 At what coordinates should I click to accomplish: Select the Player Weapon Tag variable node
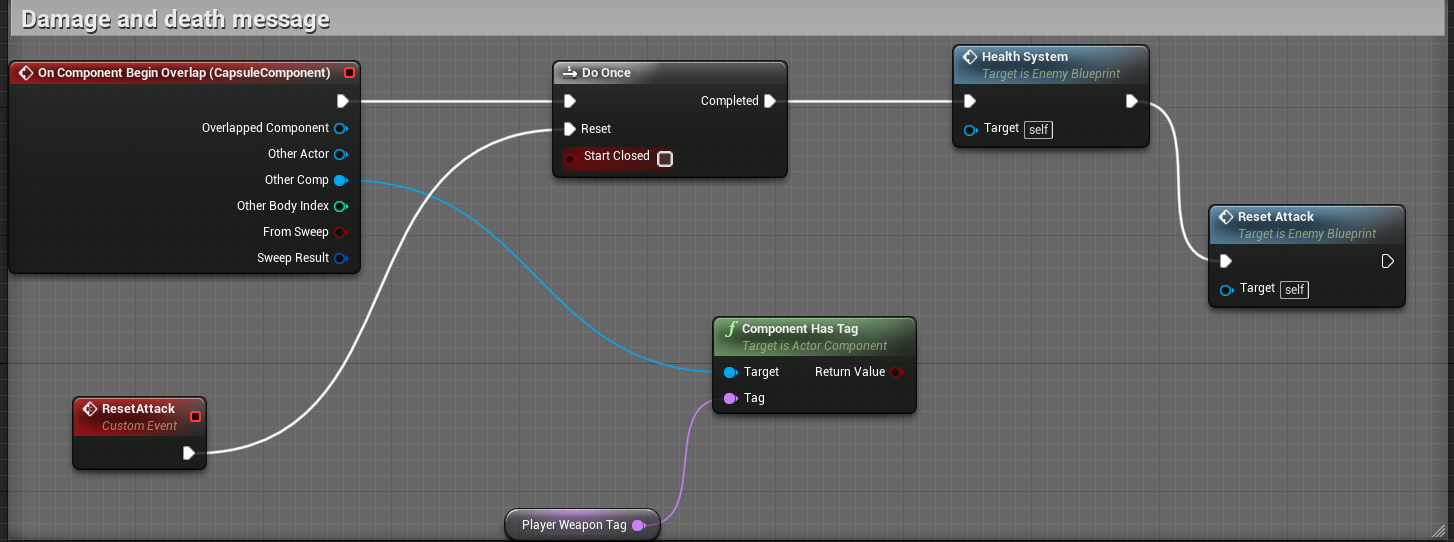pyautogui.click(x=574, y=525)
